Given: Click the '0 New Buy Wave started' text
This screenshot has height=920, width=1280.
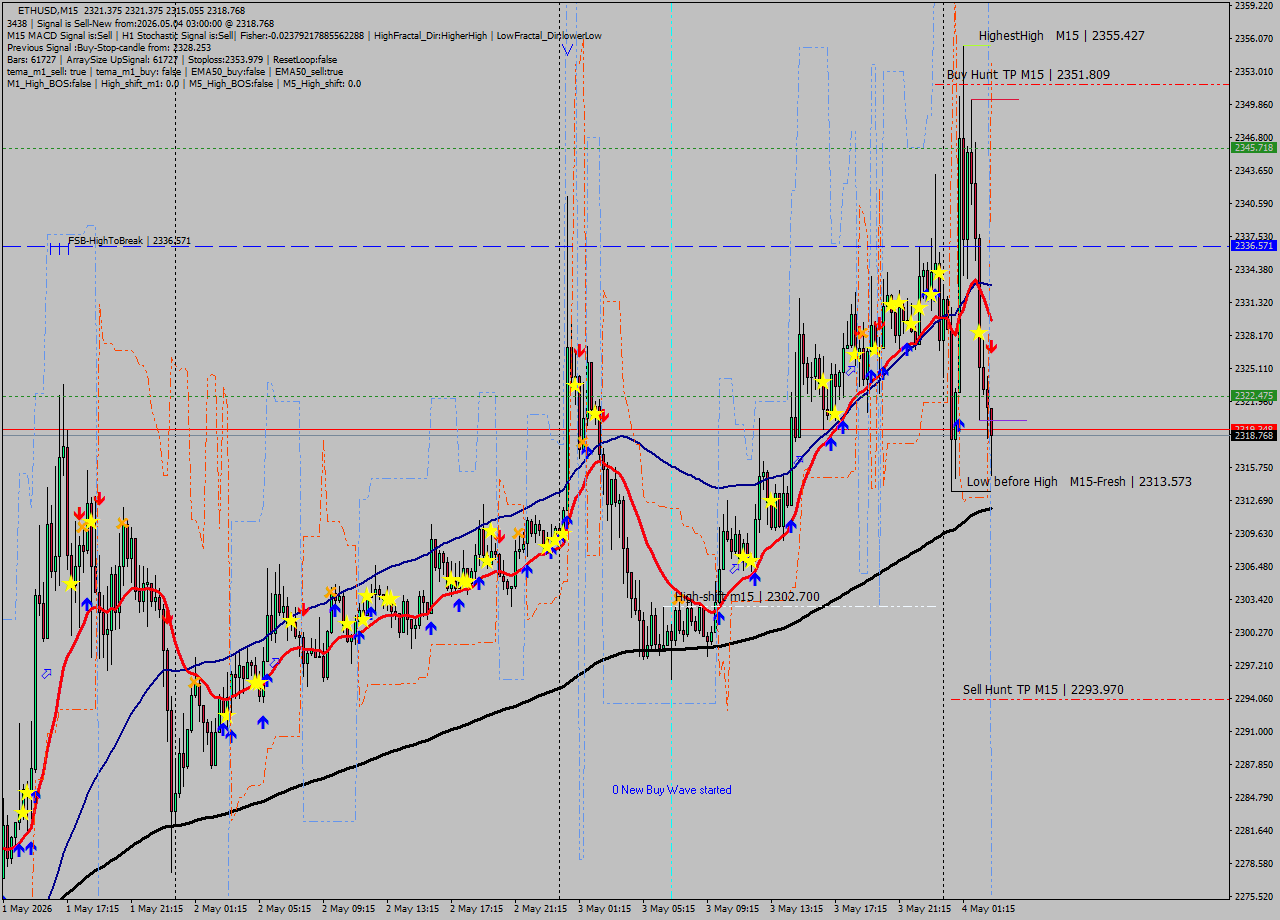Looking at the screenshot, I should point(672,790).
